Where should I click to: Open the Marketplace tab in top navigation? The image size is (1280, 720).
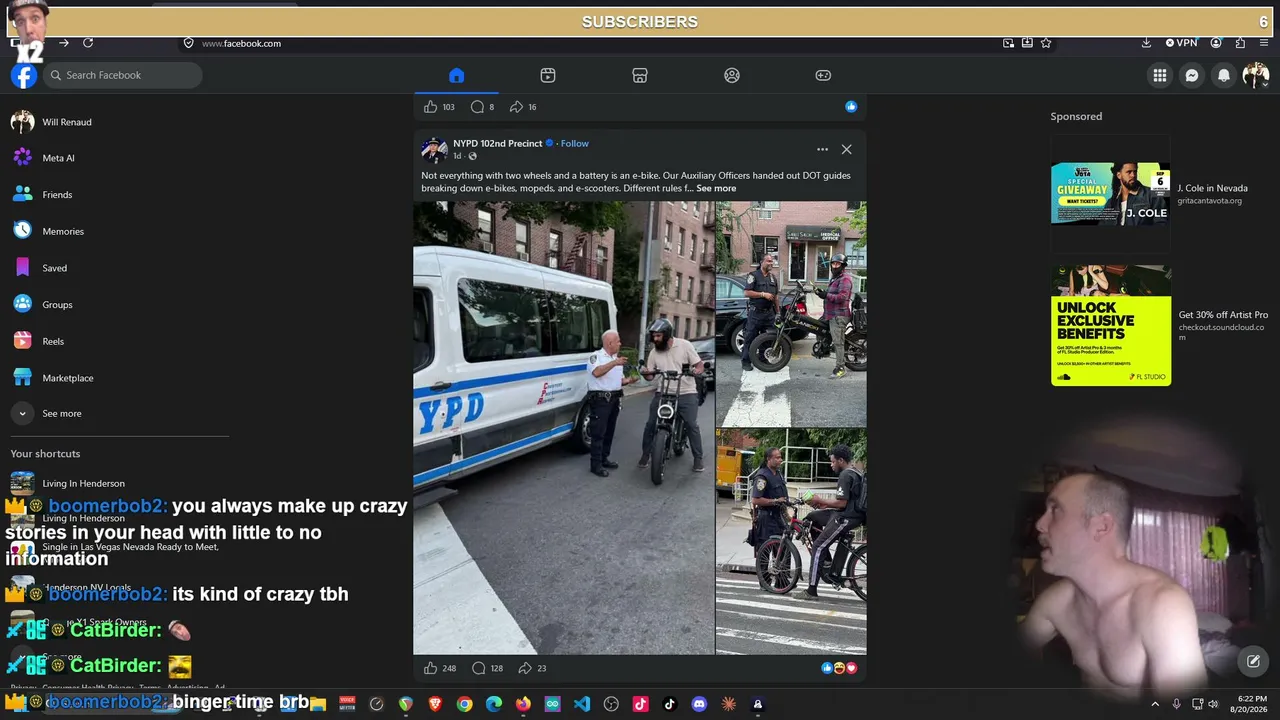[x=640, y=75]
